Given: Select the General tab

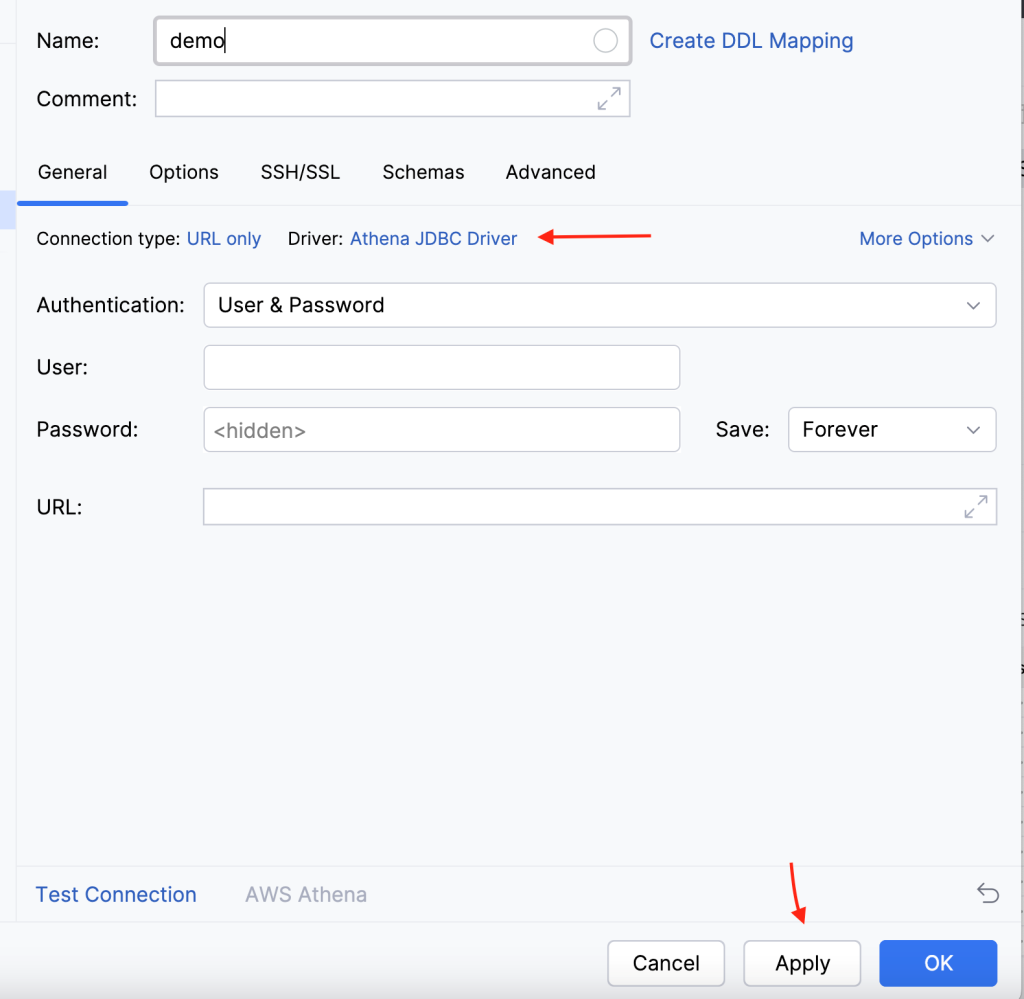Looking at the screenshot, I should [x=72, y=172].
